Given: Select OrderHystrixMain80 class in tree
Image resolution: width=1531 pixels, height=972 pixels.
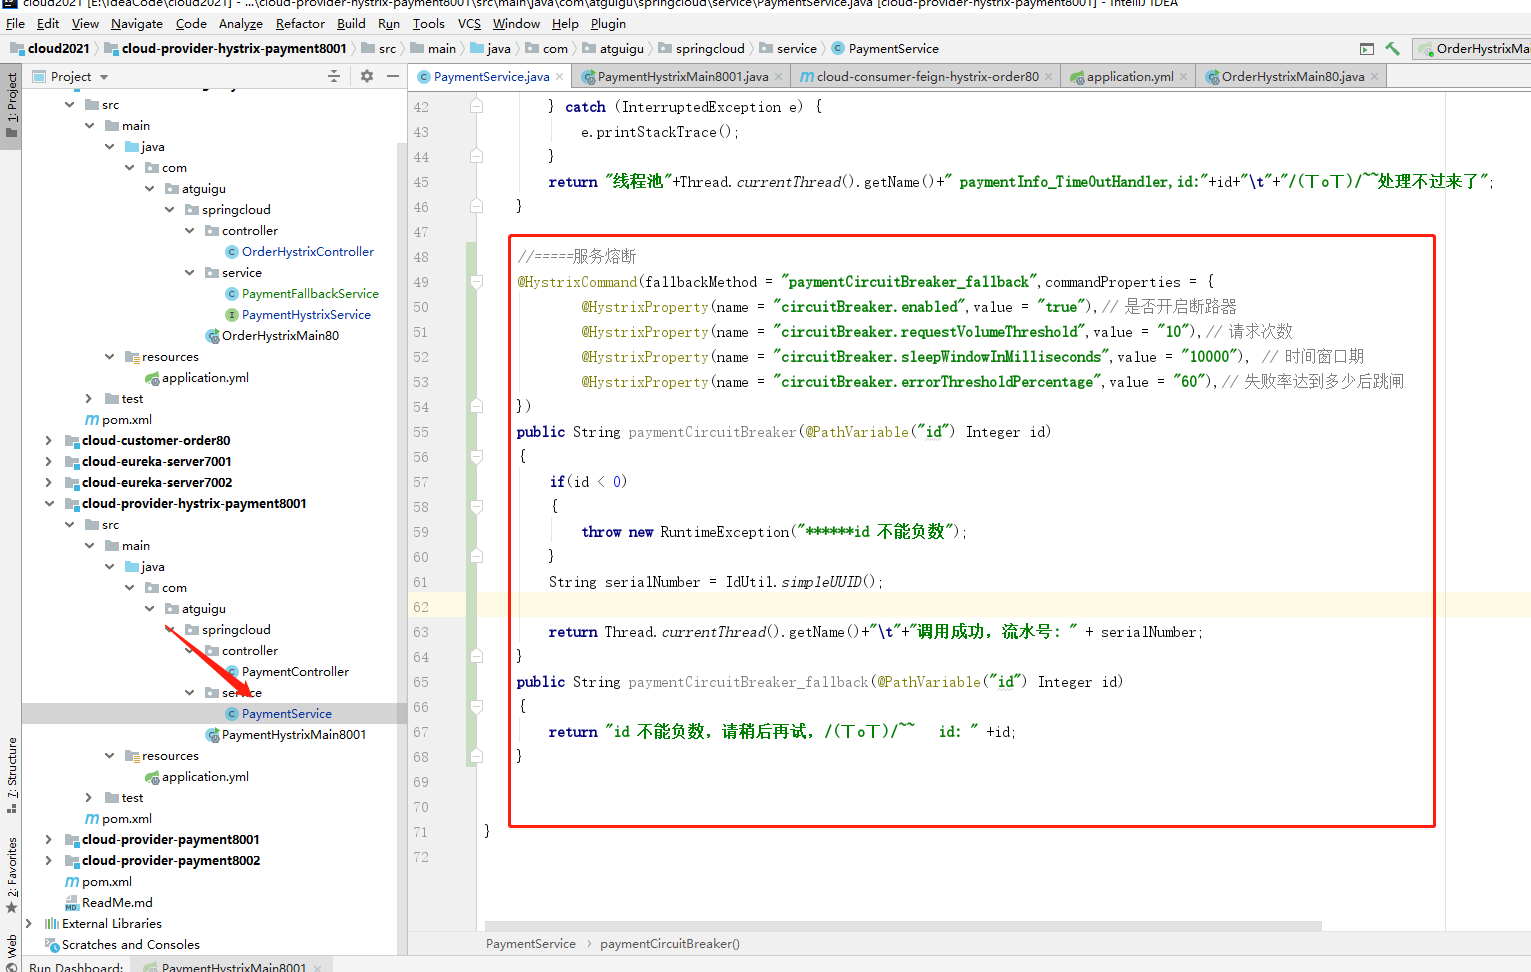Looking at the screenshot, I should click(280, 336).
